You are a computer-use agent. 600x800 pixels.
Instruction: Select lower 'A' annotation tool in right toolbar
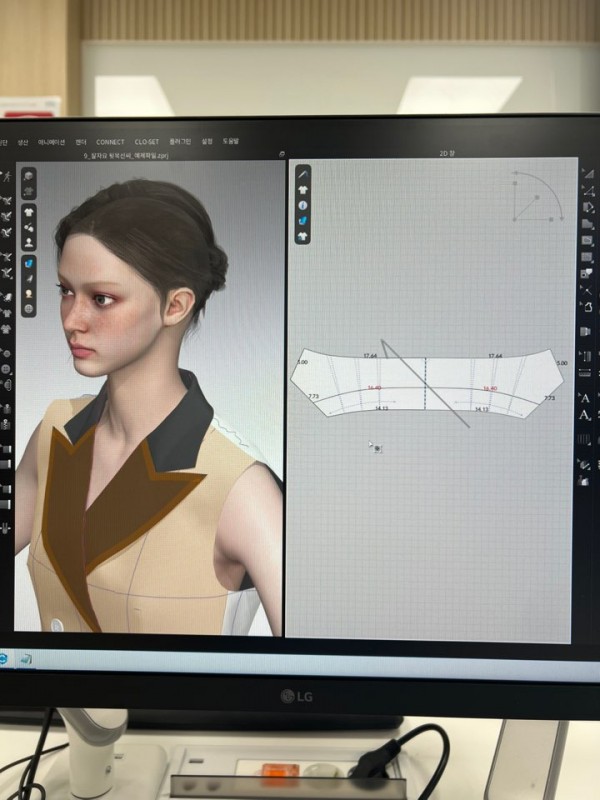tap(585, 415)
